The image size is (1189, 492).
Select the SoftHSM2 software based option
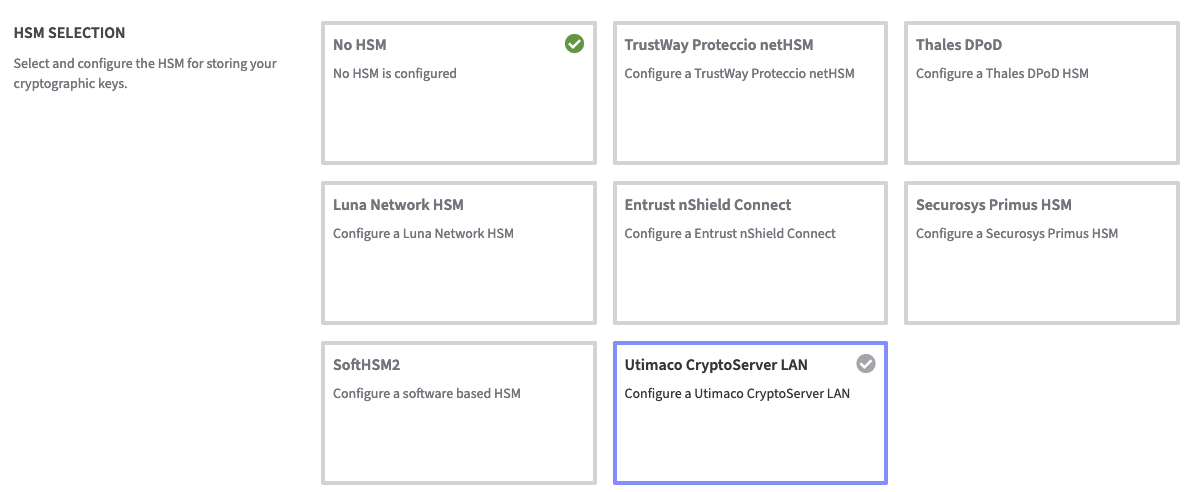click(x=458, y=430)
